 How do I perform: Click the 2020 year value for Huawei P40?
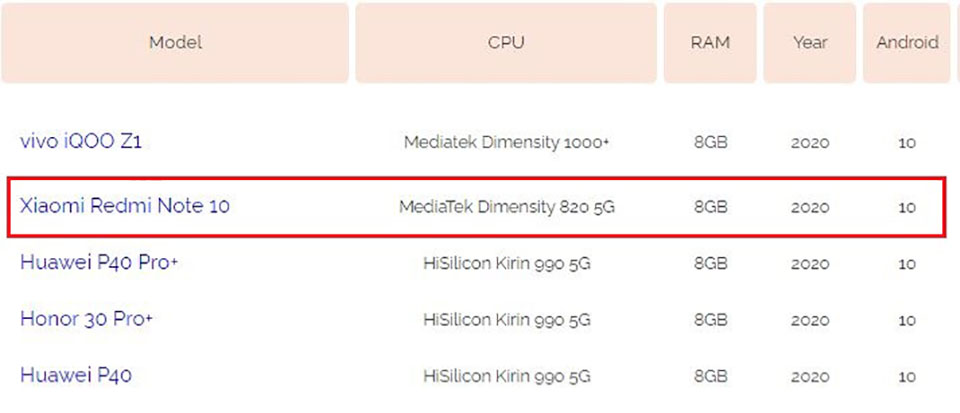[810, 376]
